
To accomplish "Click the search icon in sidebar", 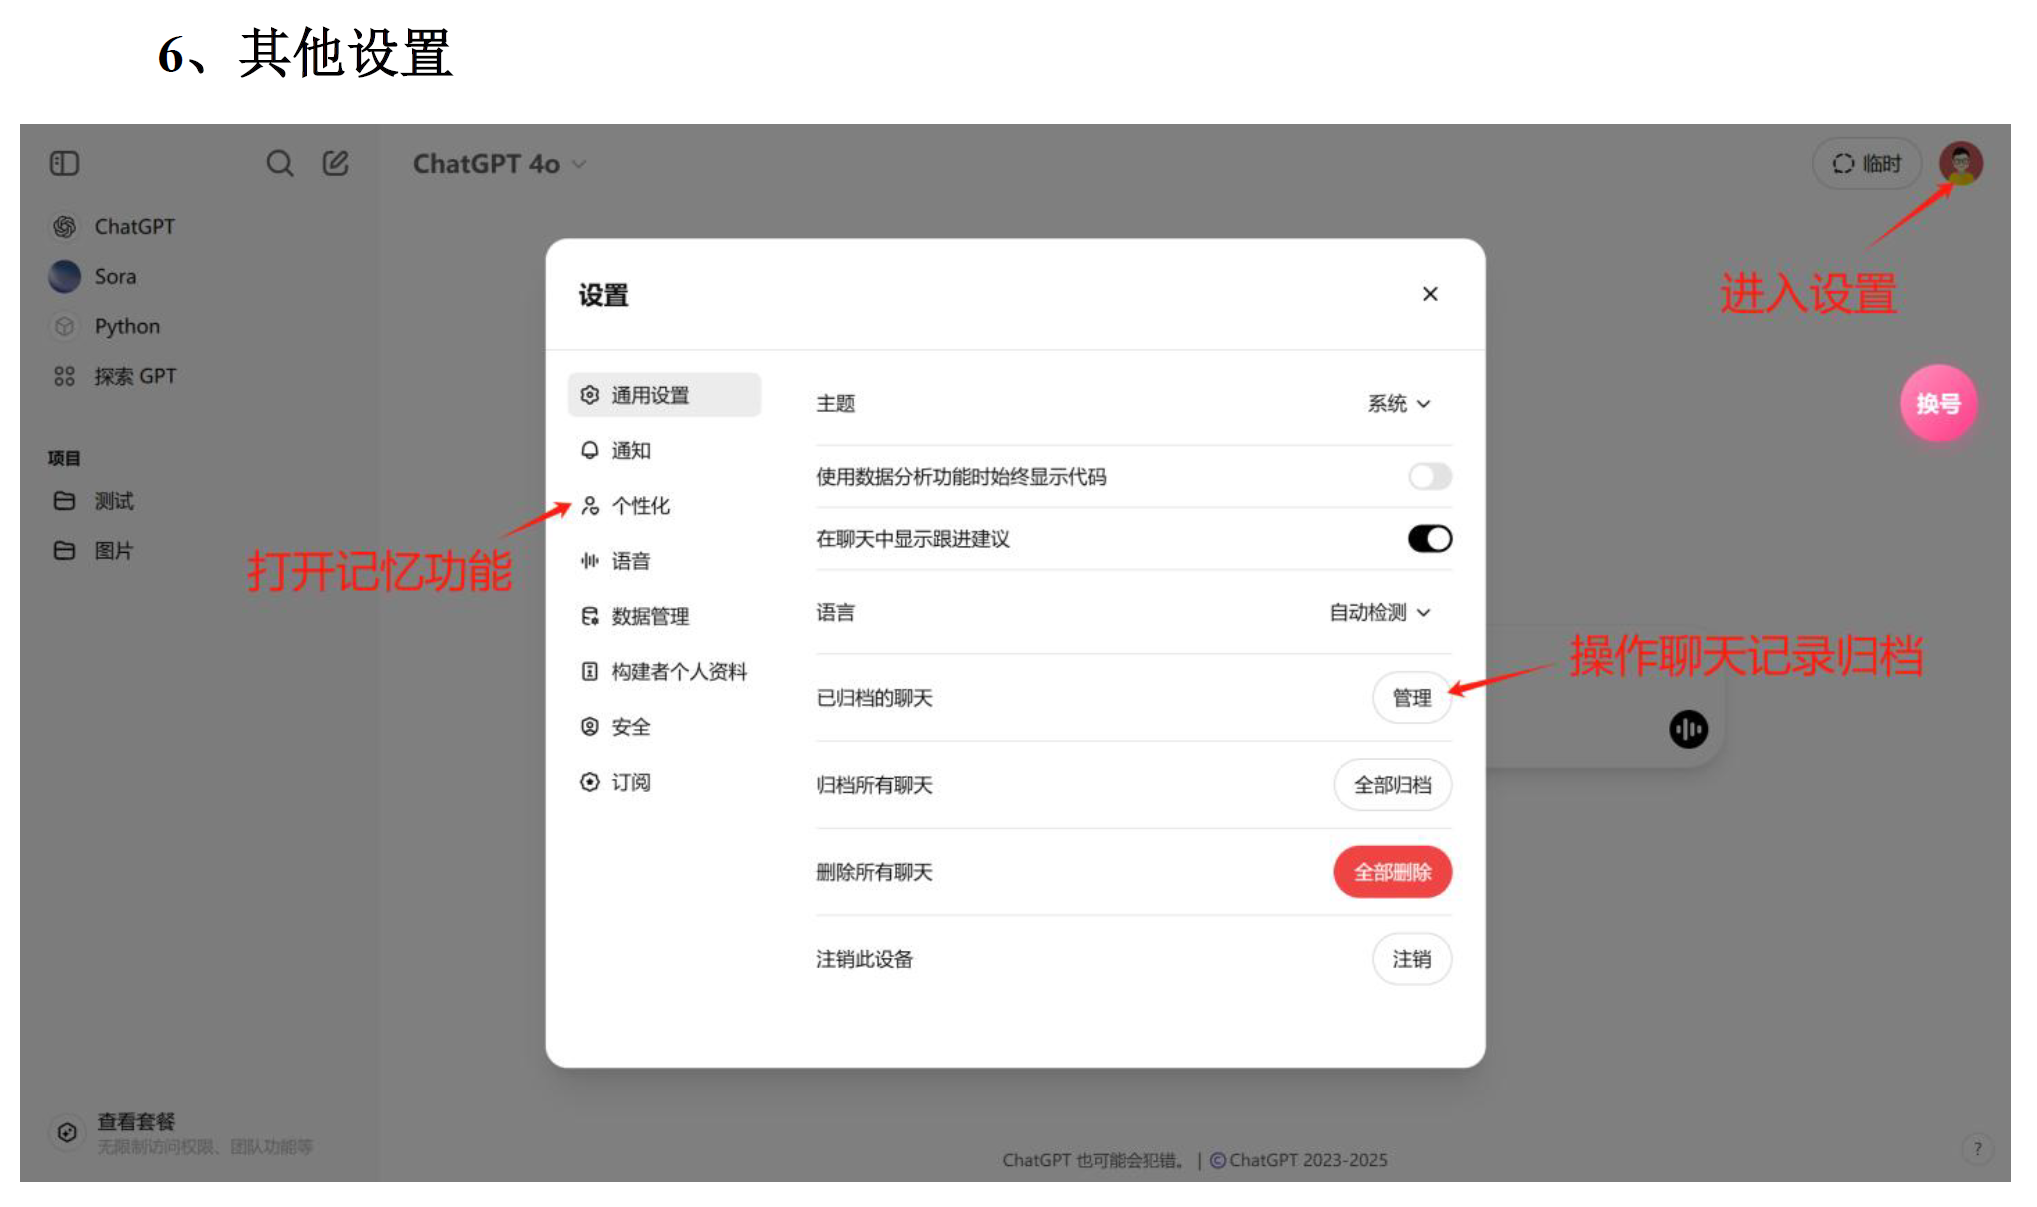I will (280, 163).
